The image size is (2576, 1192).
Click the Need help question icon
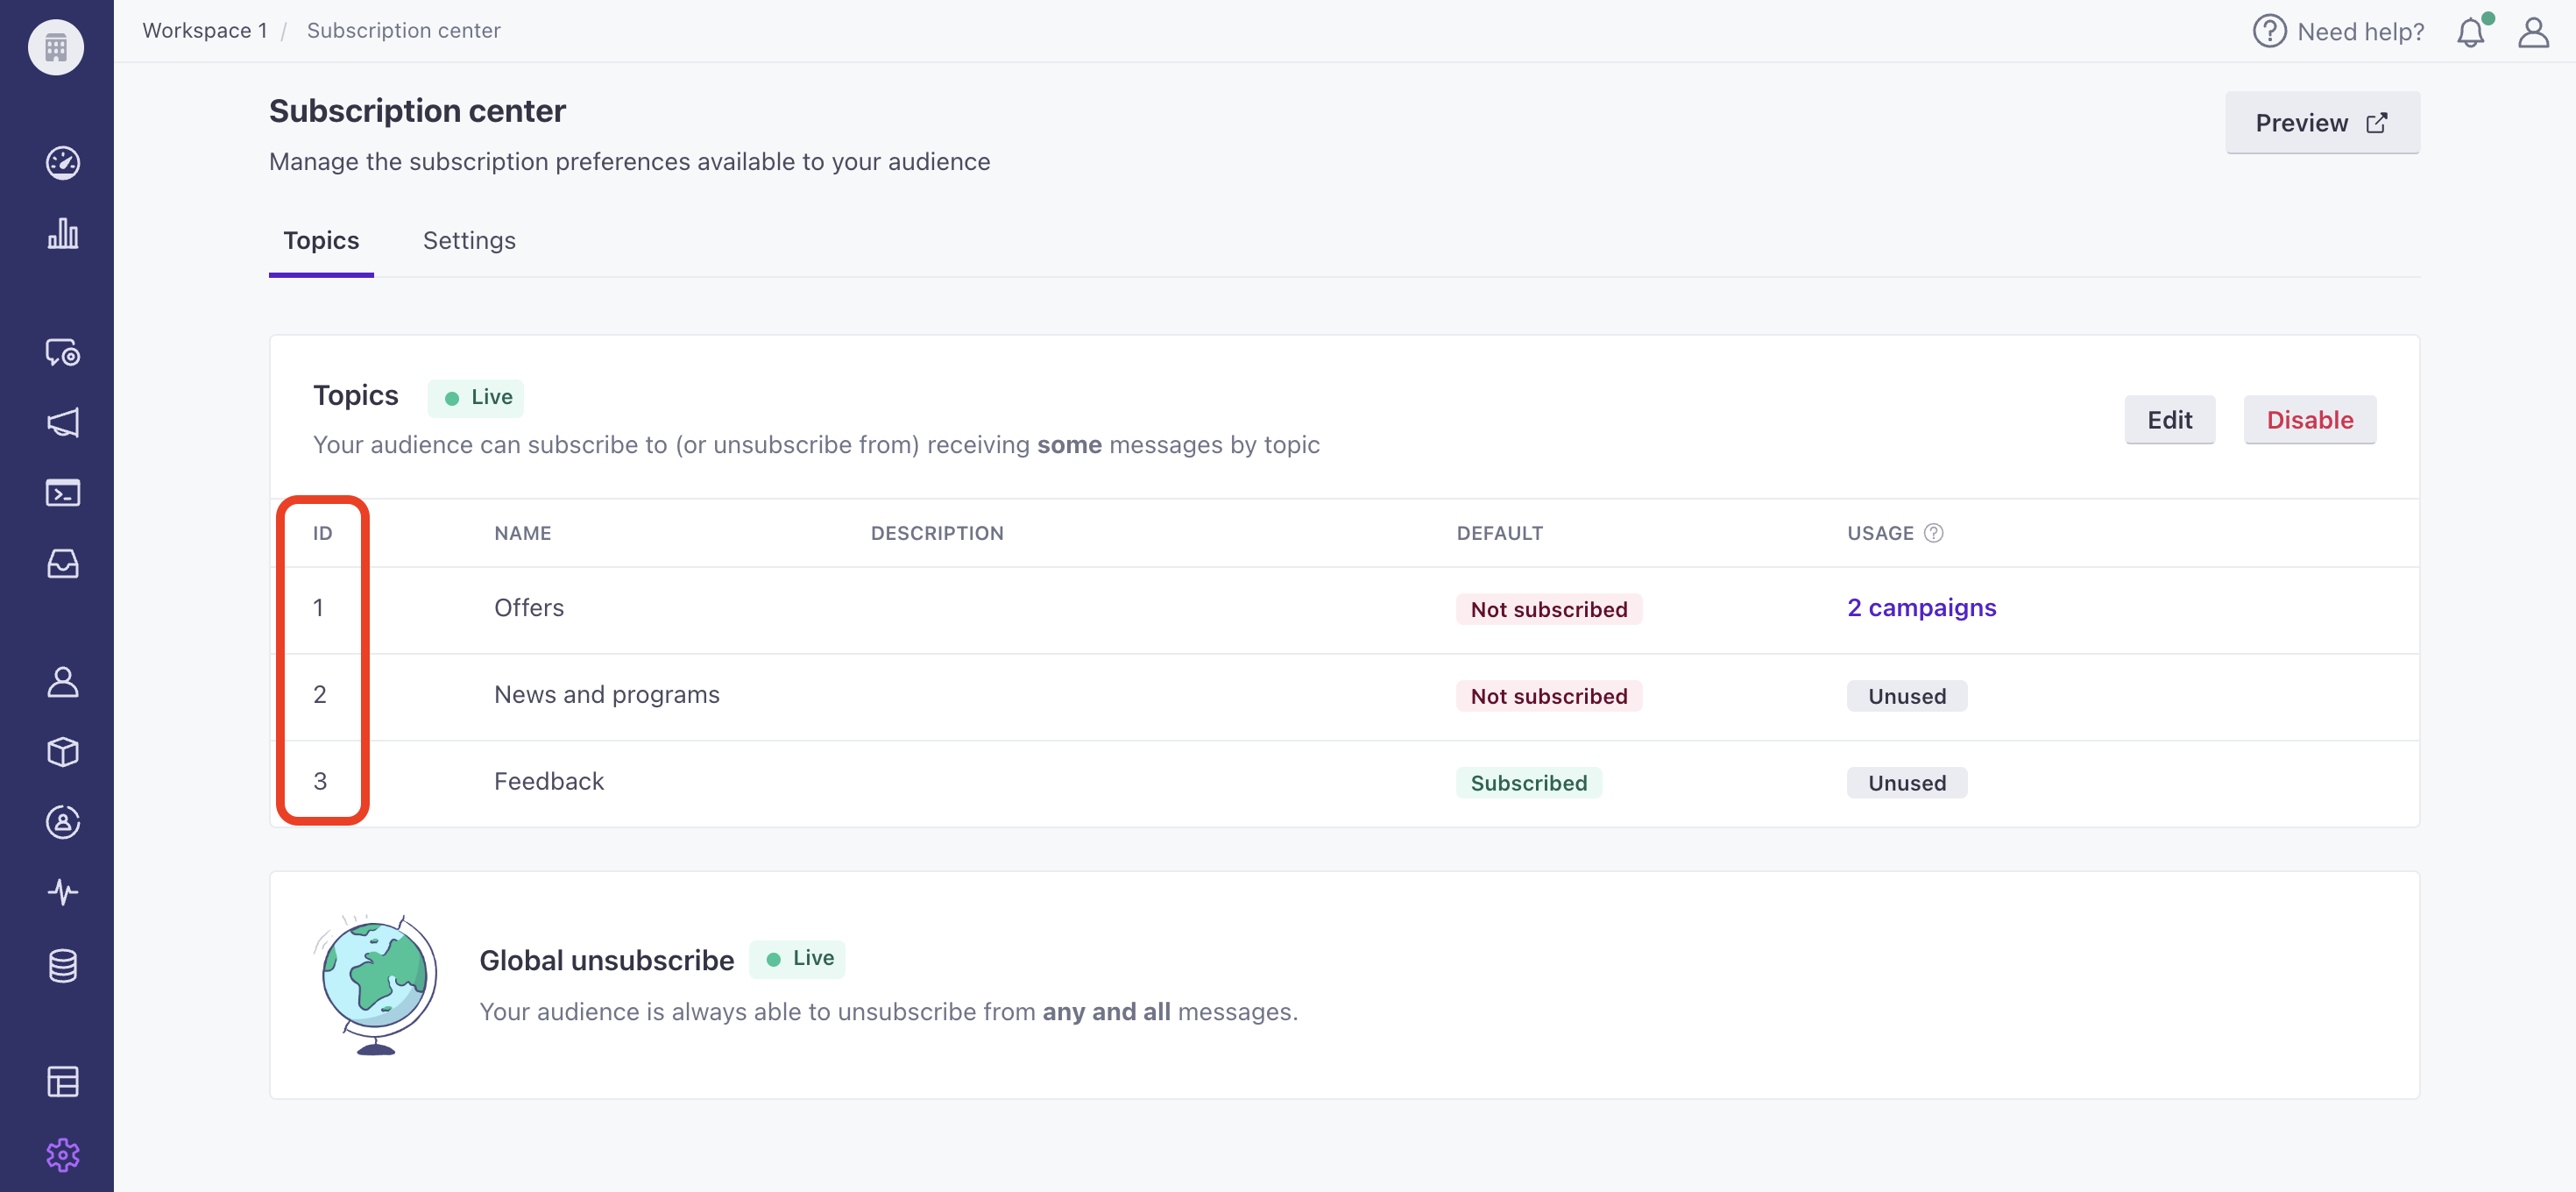(2269, 31)
